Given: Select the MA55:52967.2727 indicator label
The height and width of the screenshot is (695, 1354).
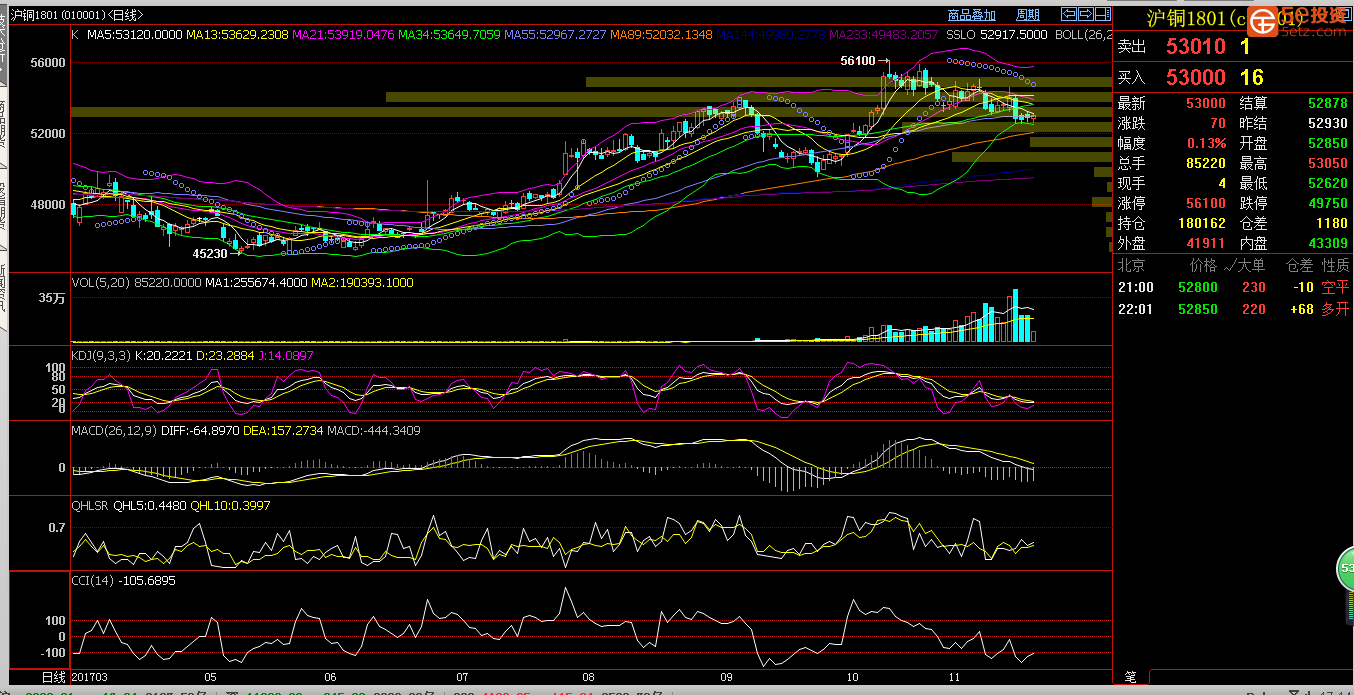Looking at the screenshot, I should pos(555,34).
